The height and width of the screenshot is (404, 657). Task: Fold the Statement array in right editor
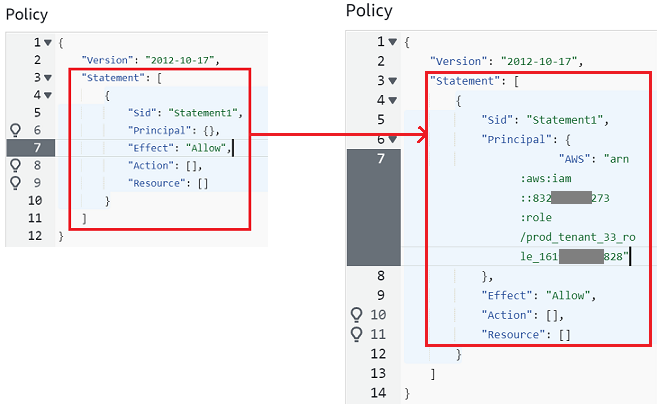click(392, 81)
